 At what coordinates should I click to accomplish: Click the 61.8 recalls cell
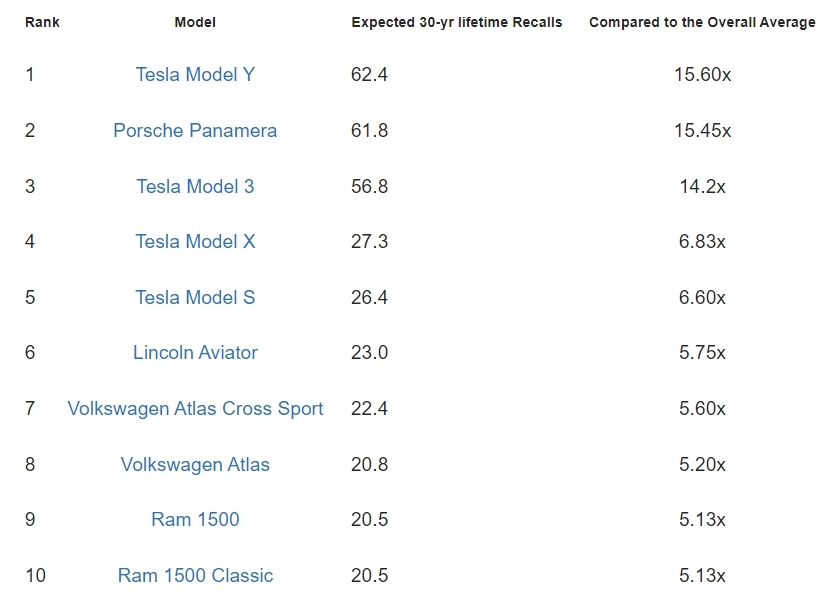coord(369,131)
